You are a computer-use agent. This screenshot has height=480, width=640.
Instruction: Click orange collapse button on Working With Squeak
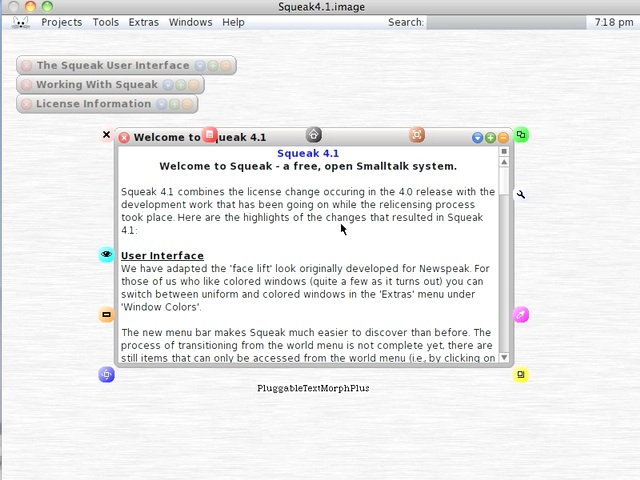tap(194, 85)
